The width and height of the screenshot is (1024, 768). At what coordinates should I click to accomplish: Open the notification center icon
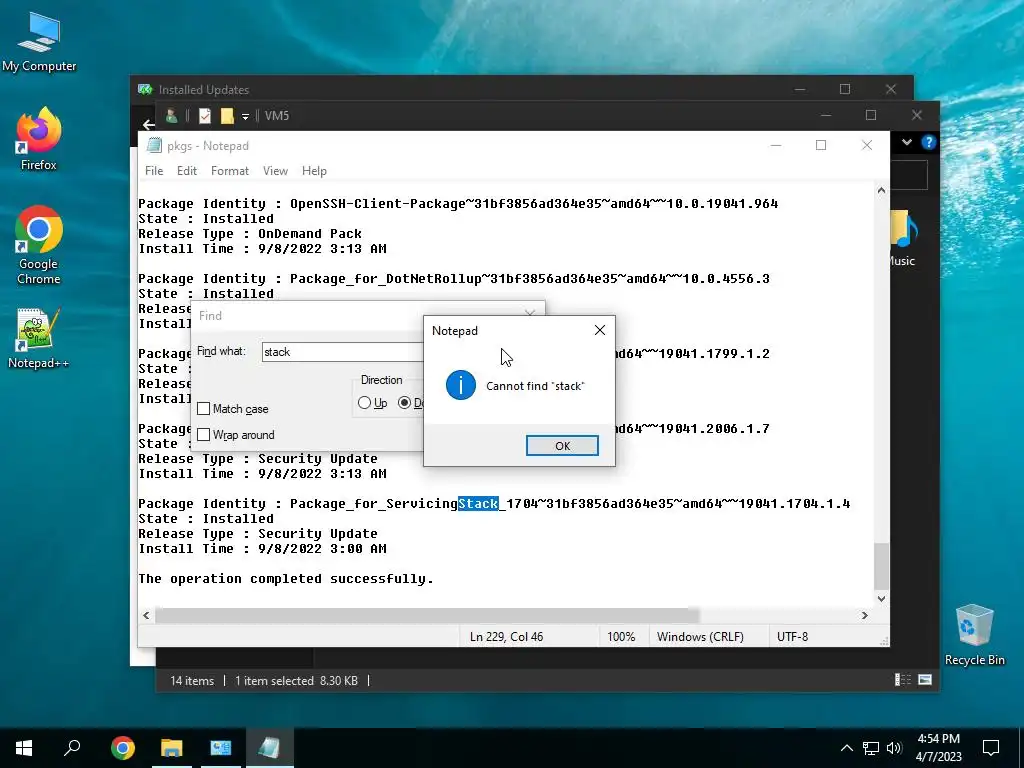pyautogui.click(x=991, y=748)
